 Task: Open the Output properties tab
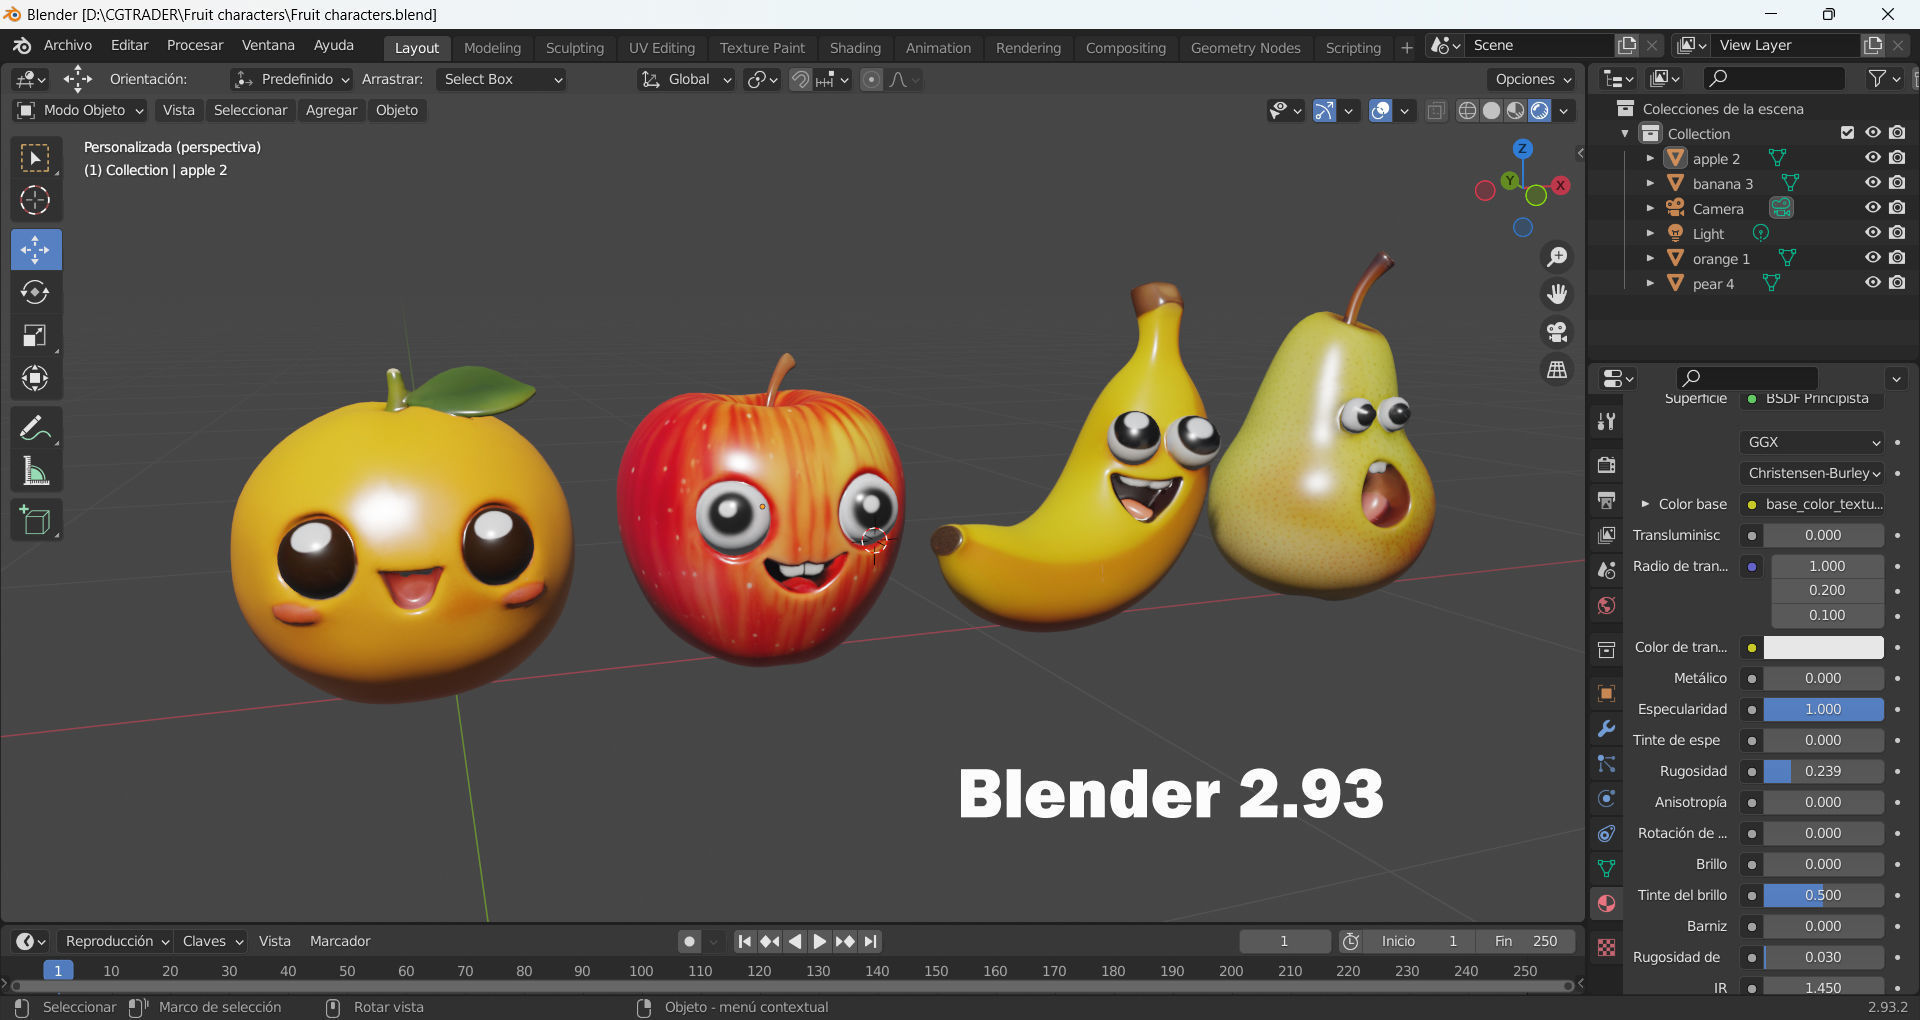[x=1606, y=500]
